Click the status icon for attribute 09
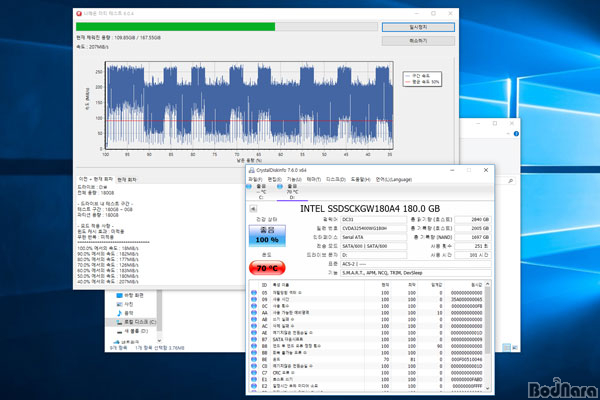The width and height of the screenshot is (600, 400). tap(254, 299)
